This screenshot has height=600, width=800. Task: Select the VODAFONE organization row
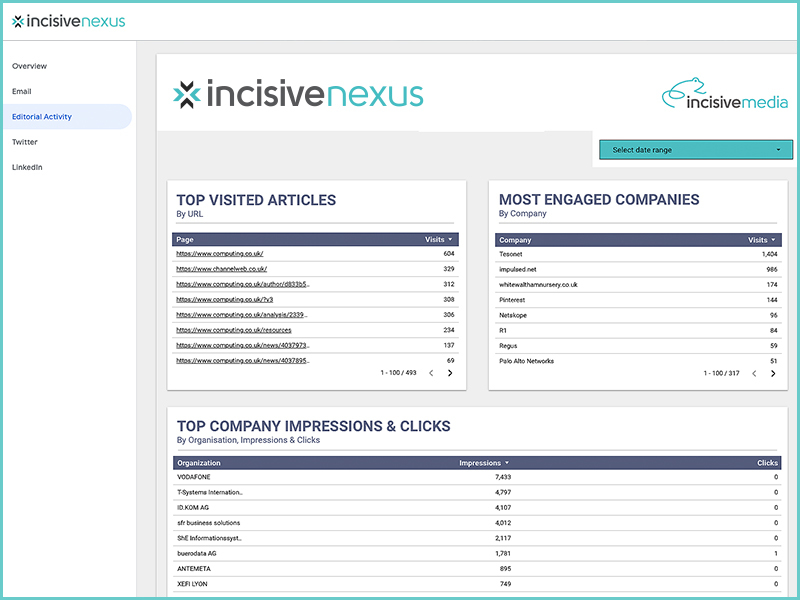pos(477,477)
